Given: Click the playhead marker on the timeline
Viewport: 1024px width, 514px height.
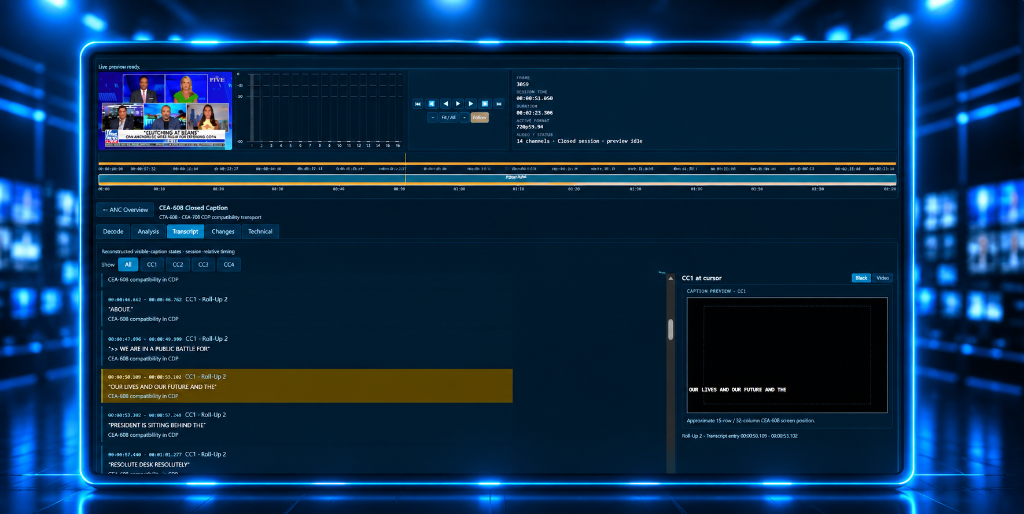Looking at the screenshot, I should coord(405,169).
